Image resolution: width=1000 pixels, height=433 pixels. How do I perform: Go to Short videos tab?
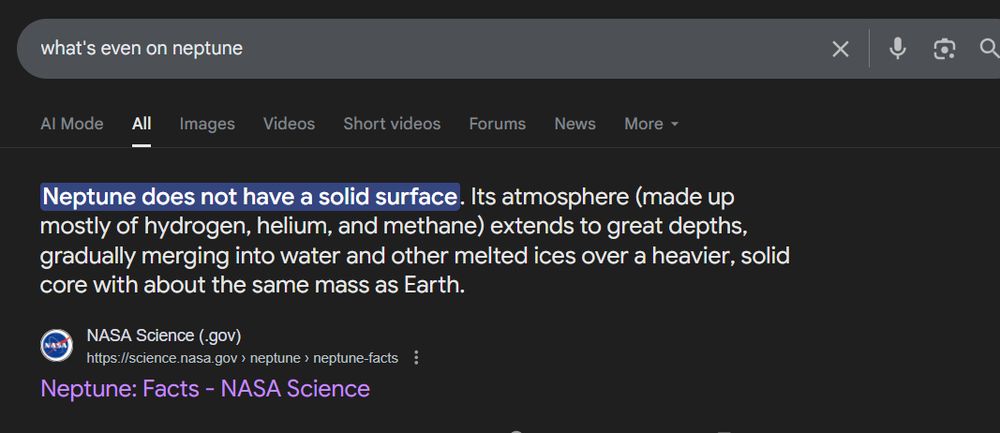click(392, 124)
